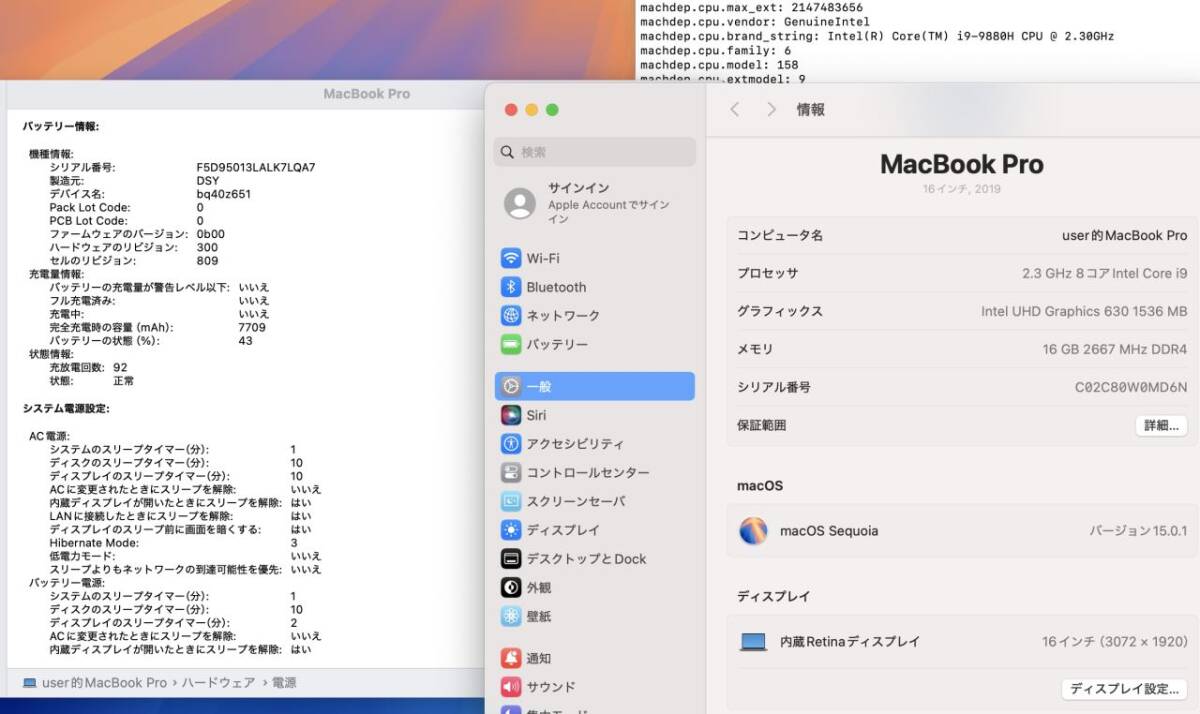Image resolution: width=1200 pixels, height=714 pixels.
Task: Click 充放電回数 value 92
Action: click(120, 367)
